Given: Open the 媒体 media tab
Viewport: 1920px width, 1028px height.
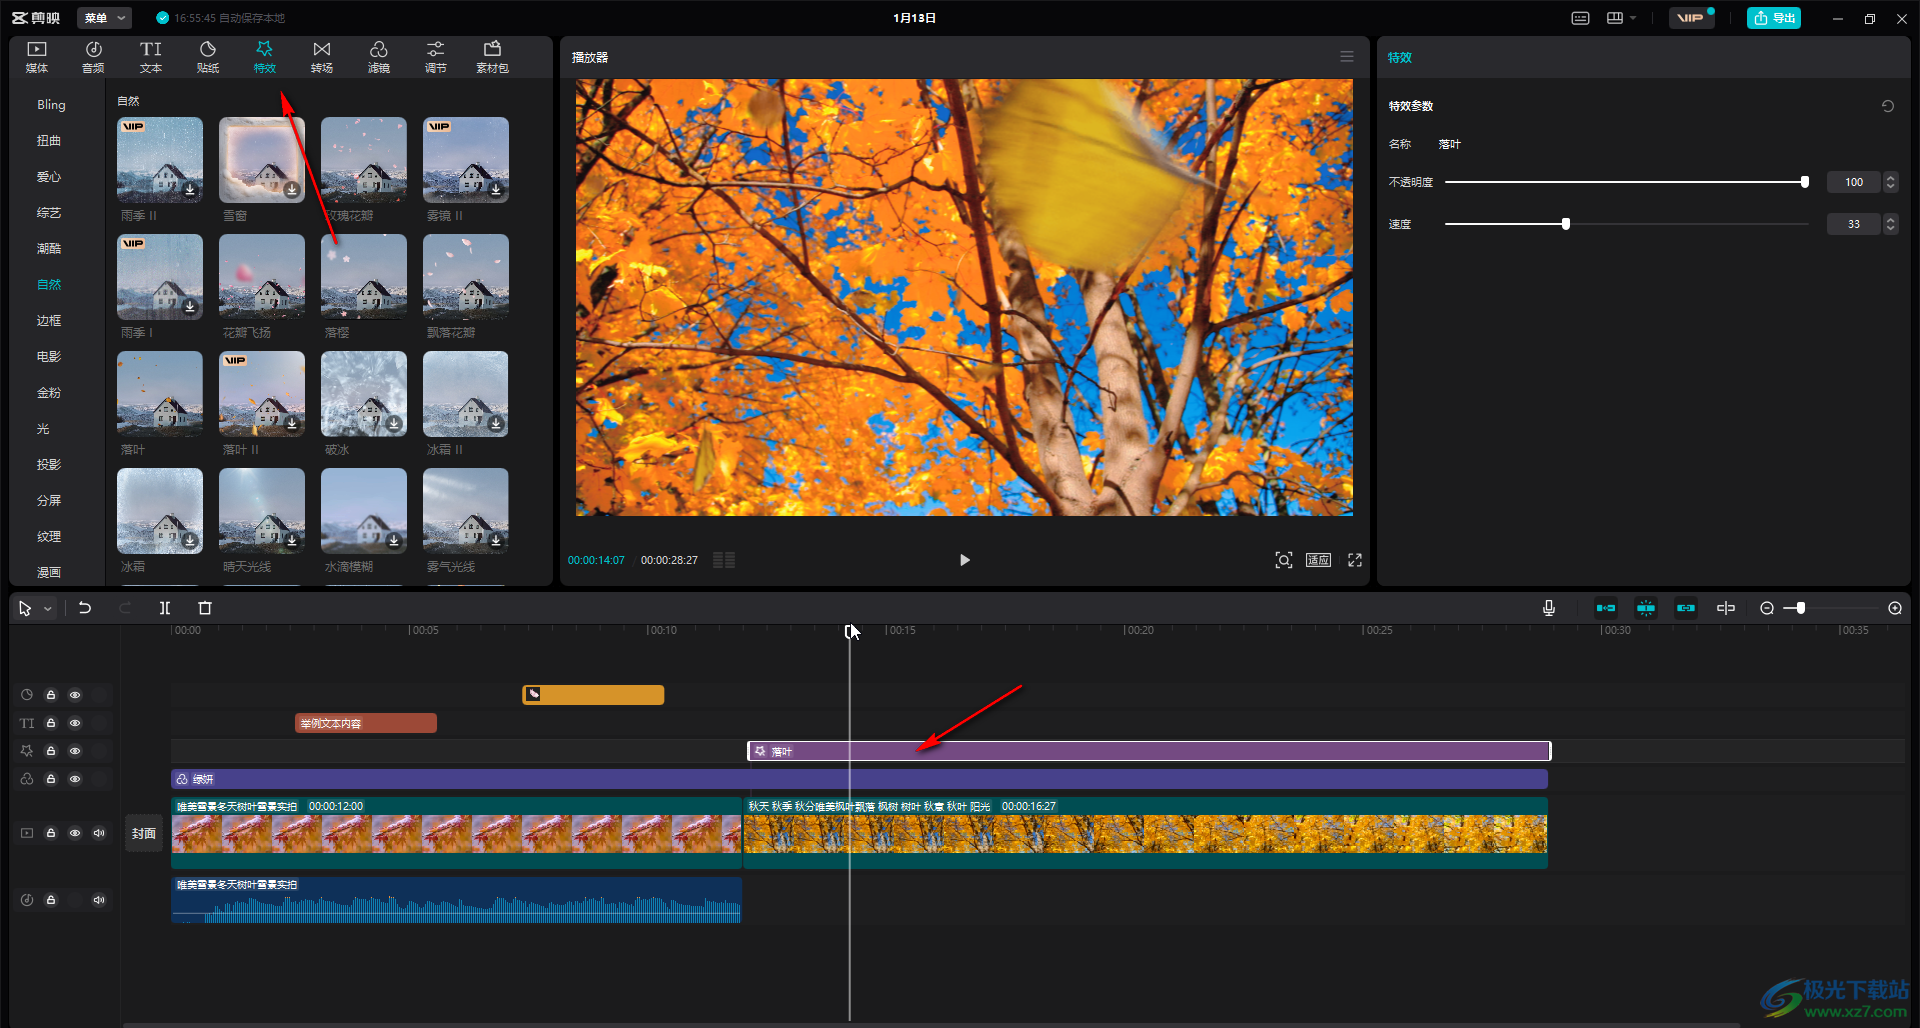Looking at the screenshot, I should click(37, 57).
